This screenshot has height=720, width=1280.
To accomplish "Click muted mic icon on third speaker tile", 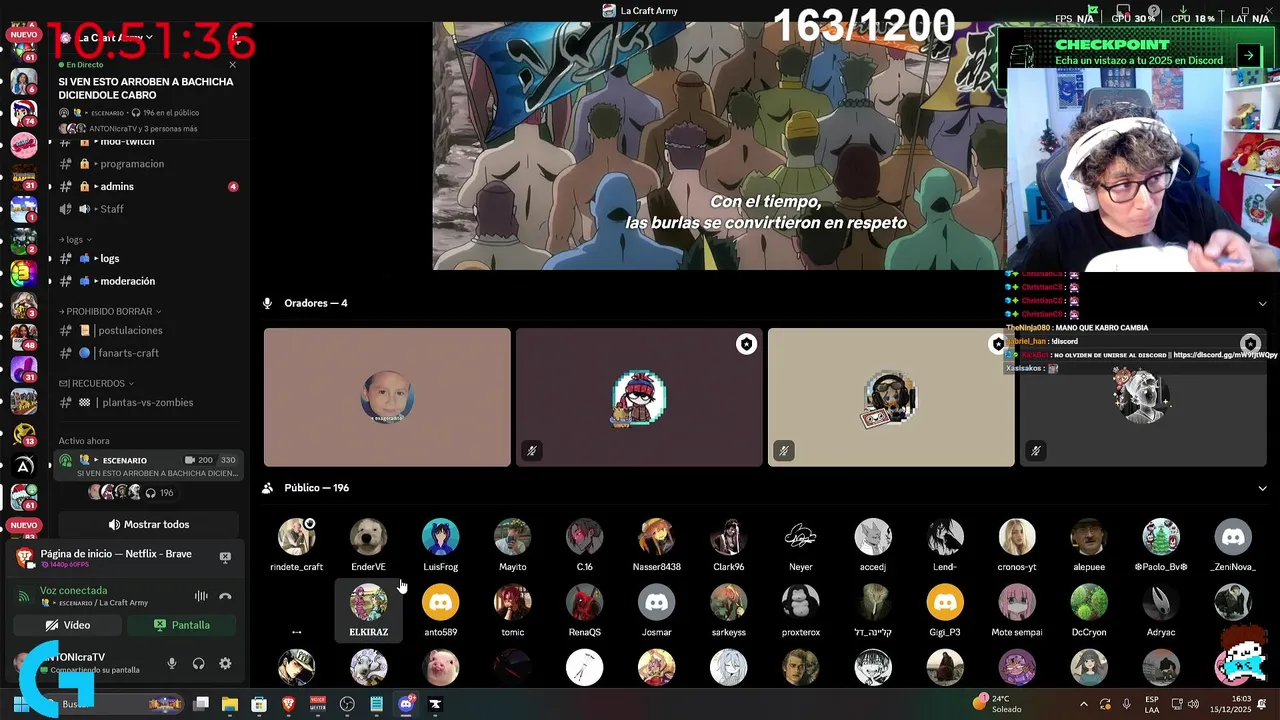I will point(784,451).
